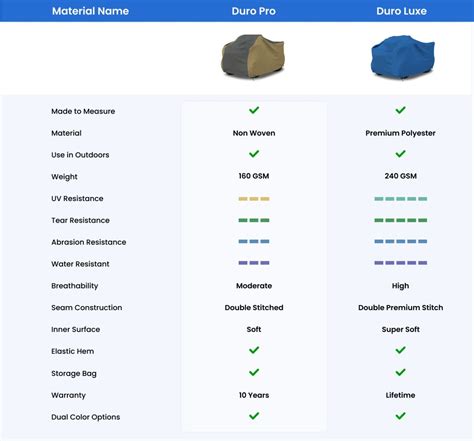Click the 'Made to Measure' row label
This screenshot has width=474, height=441.
click(x=83, y=111)
